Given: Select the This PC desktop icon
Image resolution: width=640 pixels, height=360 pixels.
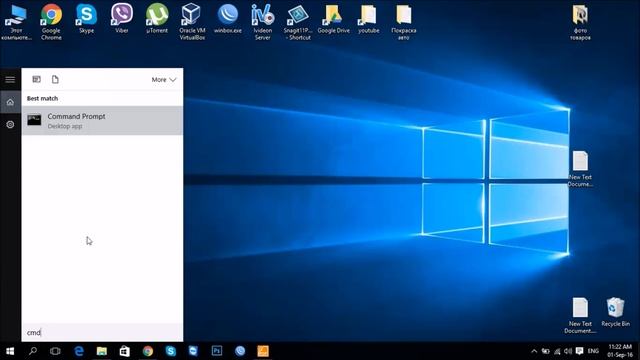Looking at the screenshot, I should click(x=16, y=22).
